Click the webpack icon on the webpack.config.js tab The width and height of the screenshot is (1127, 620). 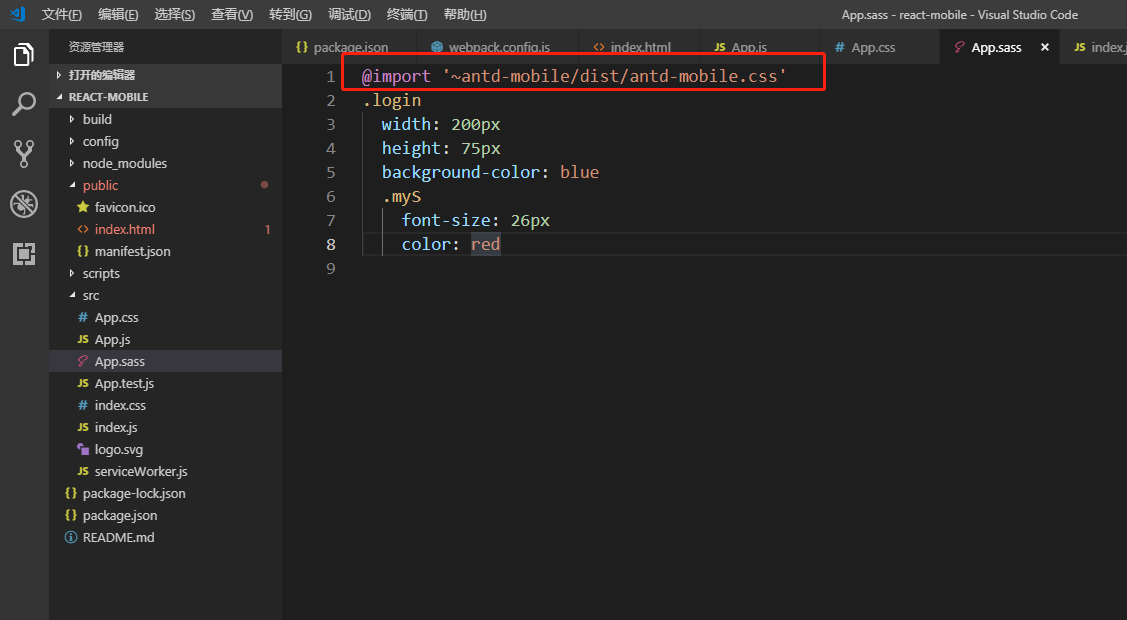tap(437, 46)
